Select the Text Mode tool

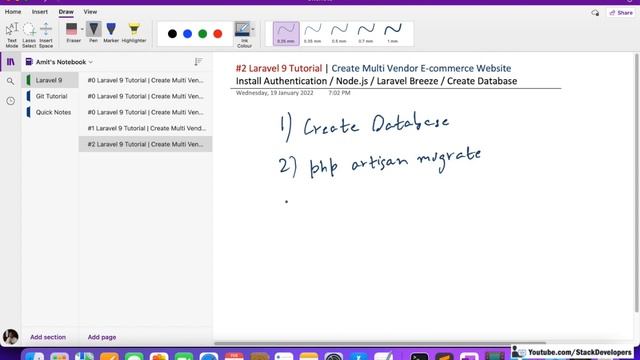[12, 35]
